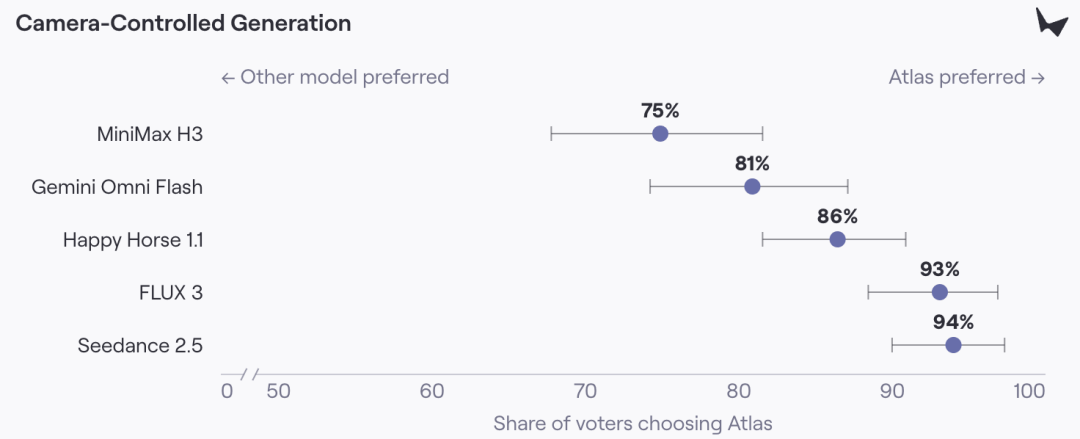
Task: Select the Seedance 2.5 94% data point
Action: point(953,345)
